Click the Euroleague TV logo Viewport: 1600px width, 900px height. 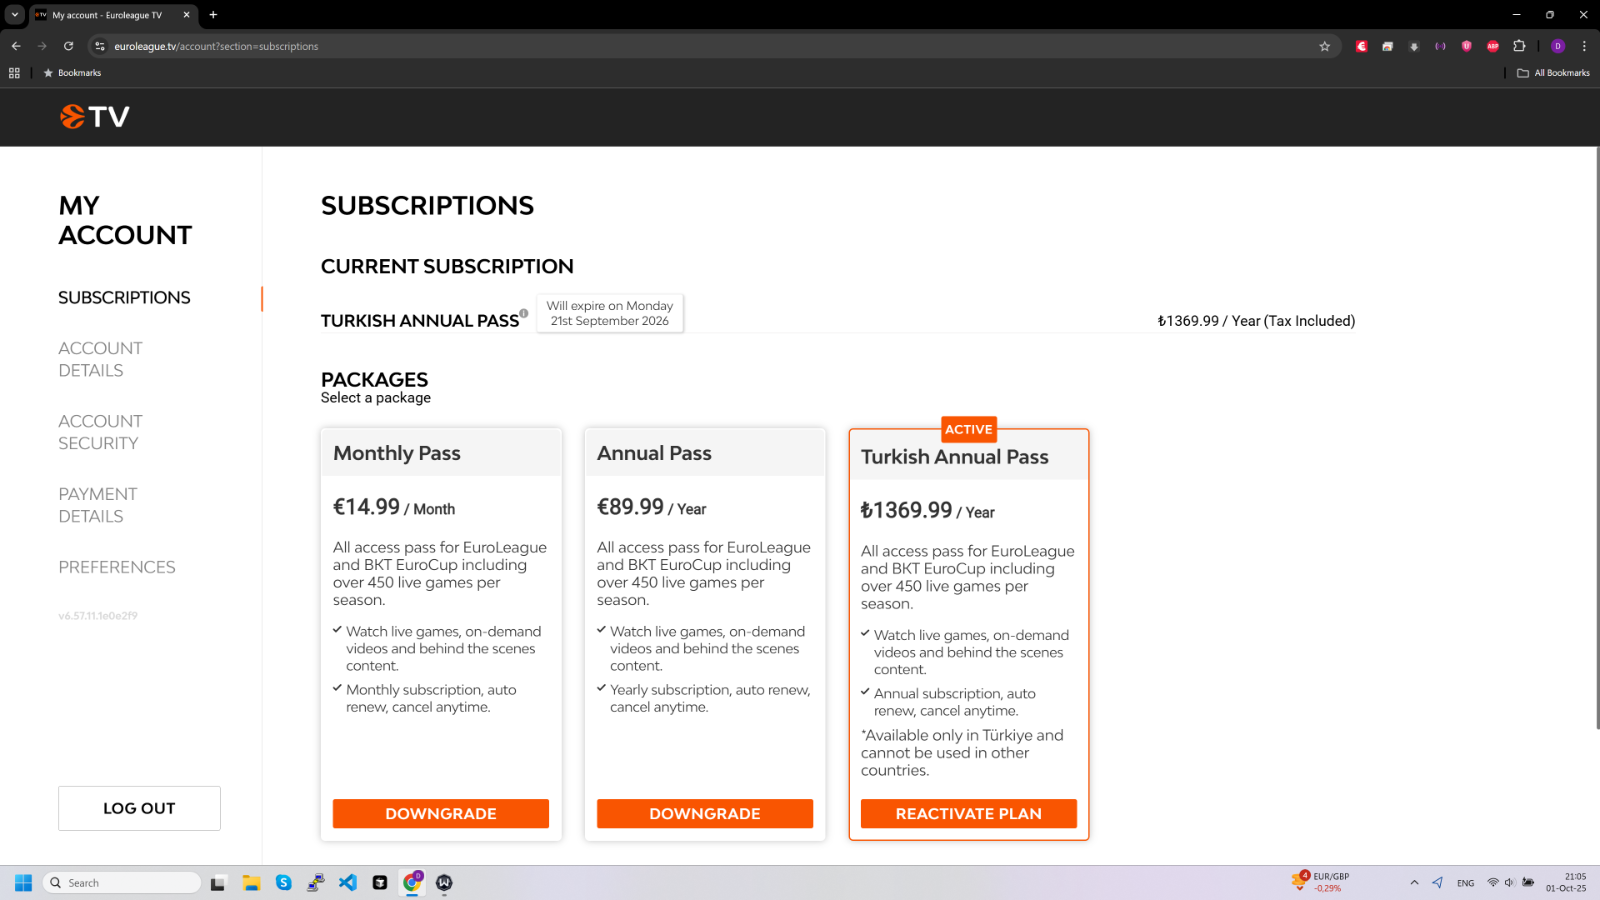click(95, 117)
